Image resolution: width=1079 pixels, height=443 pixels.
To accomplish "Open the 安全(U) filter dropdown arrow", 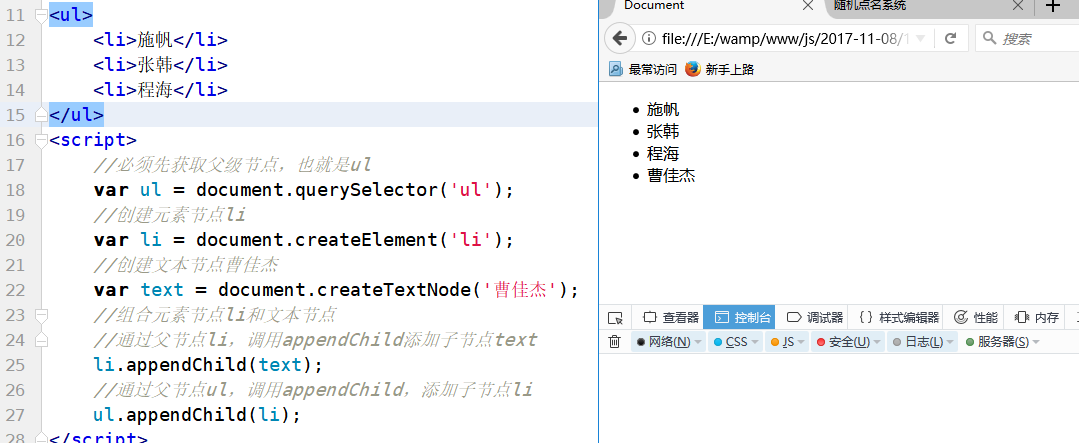I will coord(878,342).
